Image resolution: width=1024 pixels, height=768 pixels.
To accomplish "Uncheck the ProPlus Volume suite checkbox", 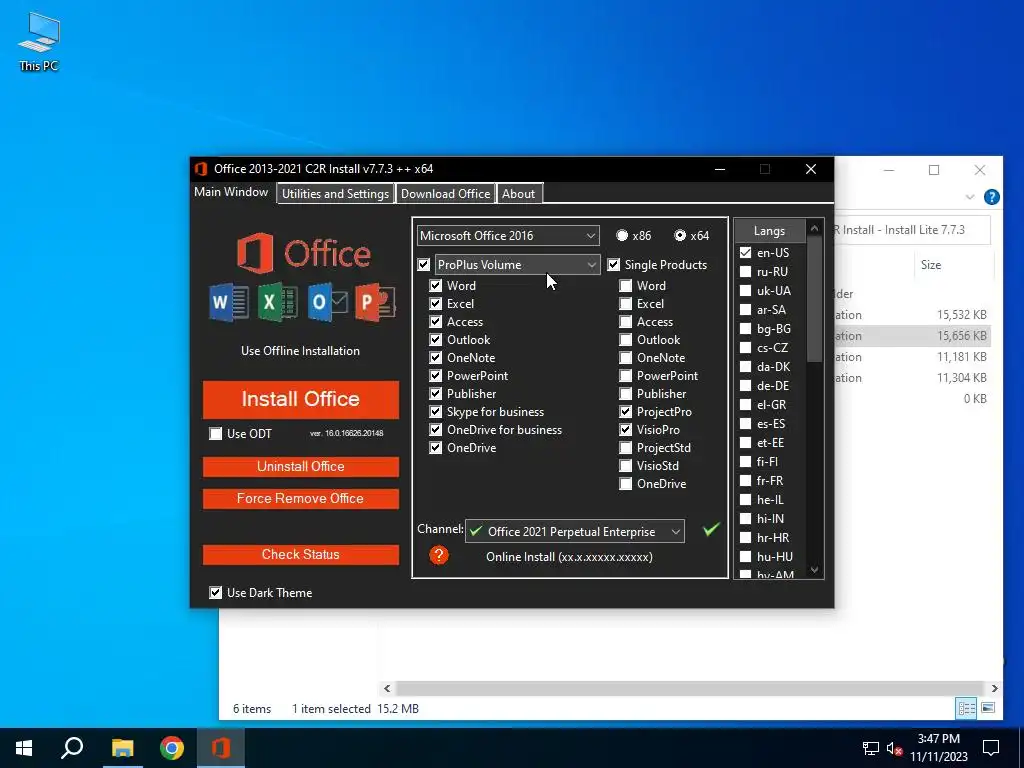I will coord(424,264).
